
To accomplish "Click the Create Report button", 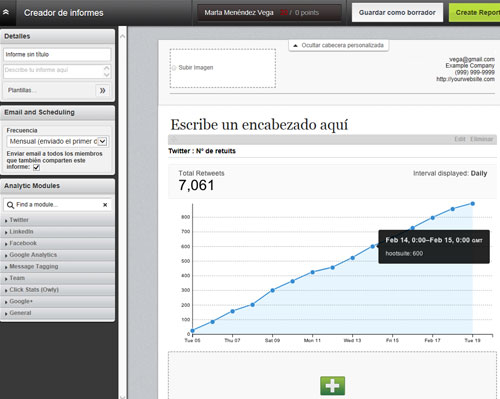I will [475, 13].
